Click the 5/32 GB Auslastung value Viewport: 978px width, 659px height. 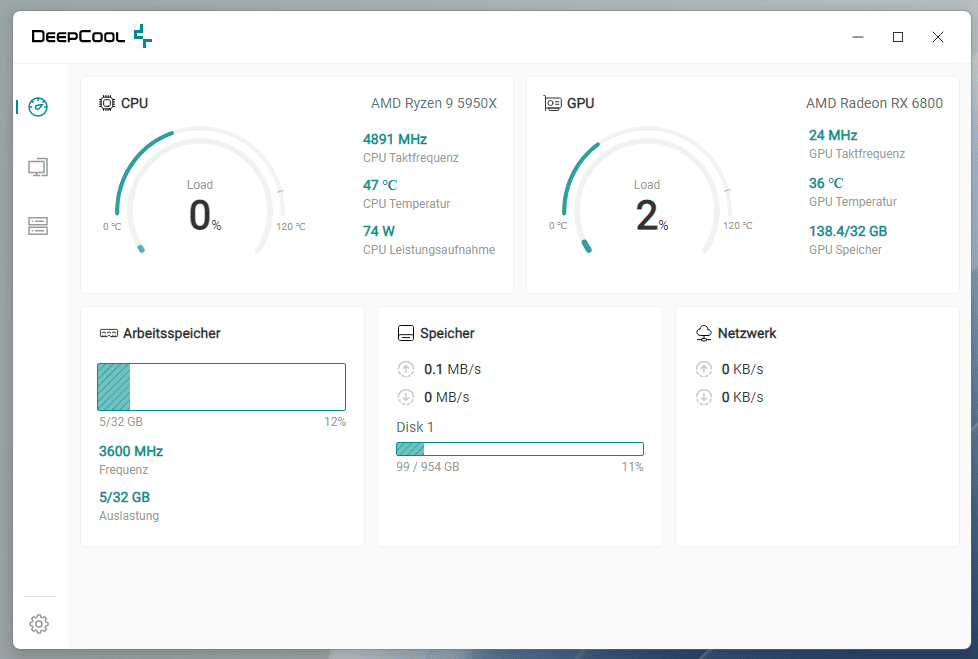[124, 498]
